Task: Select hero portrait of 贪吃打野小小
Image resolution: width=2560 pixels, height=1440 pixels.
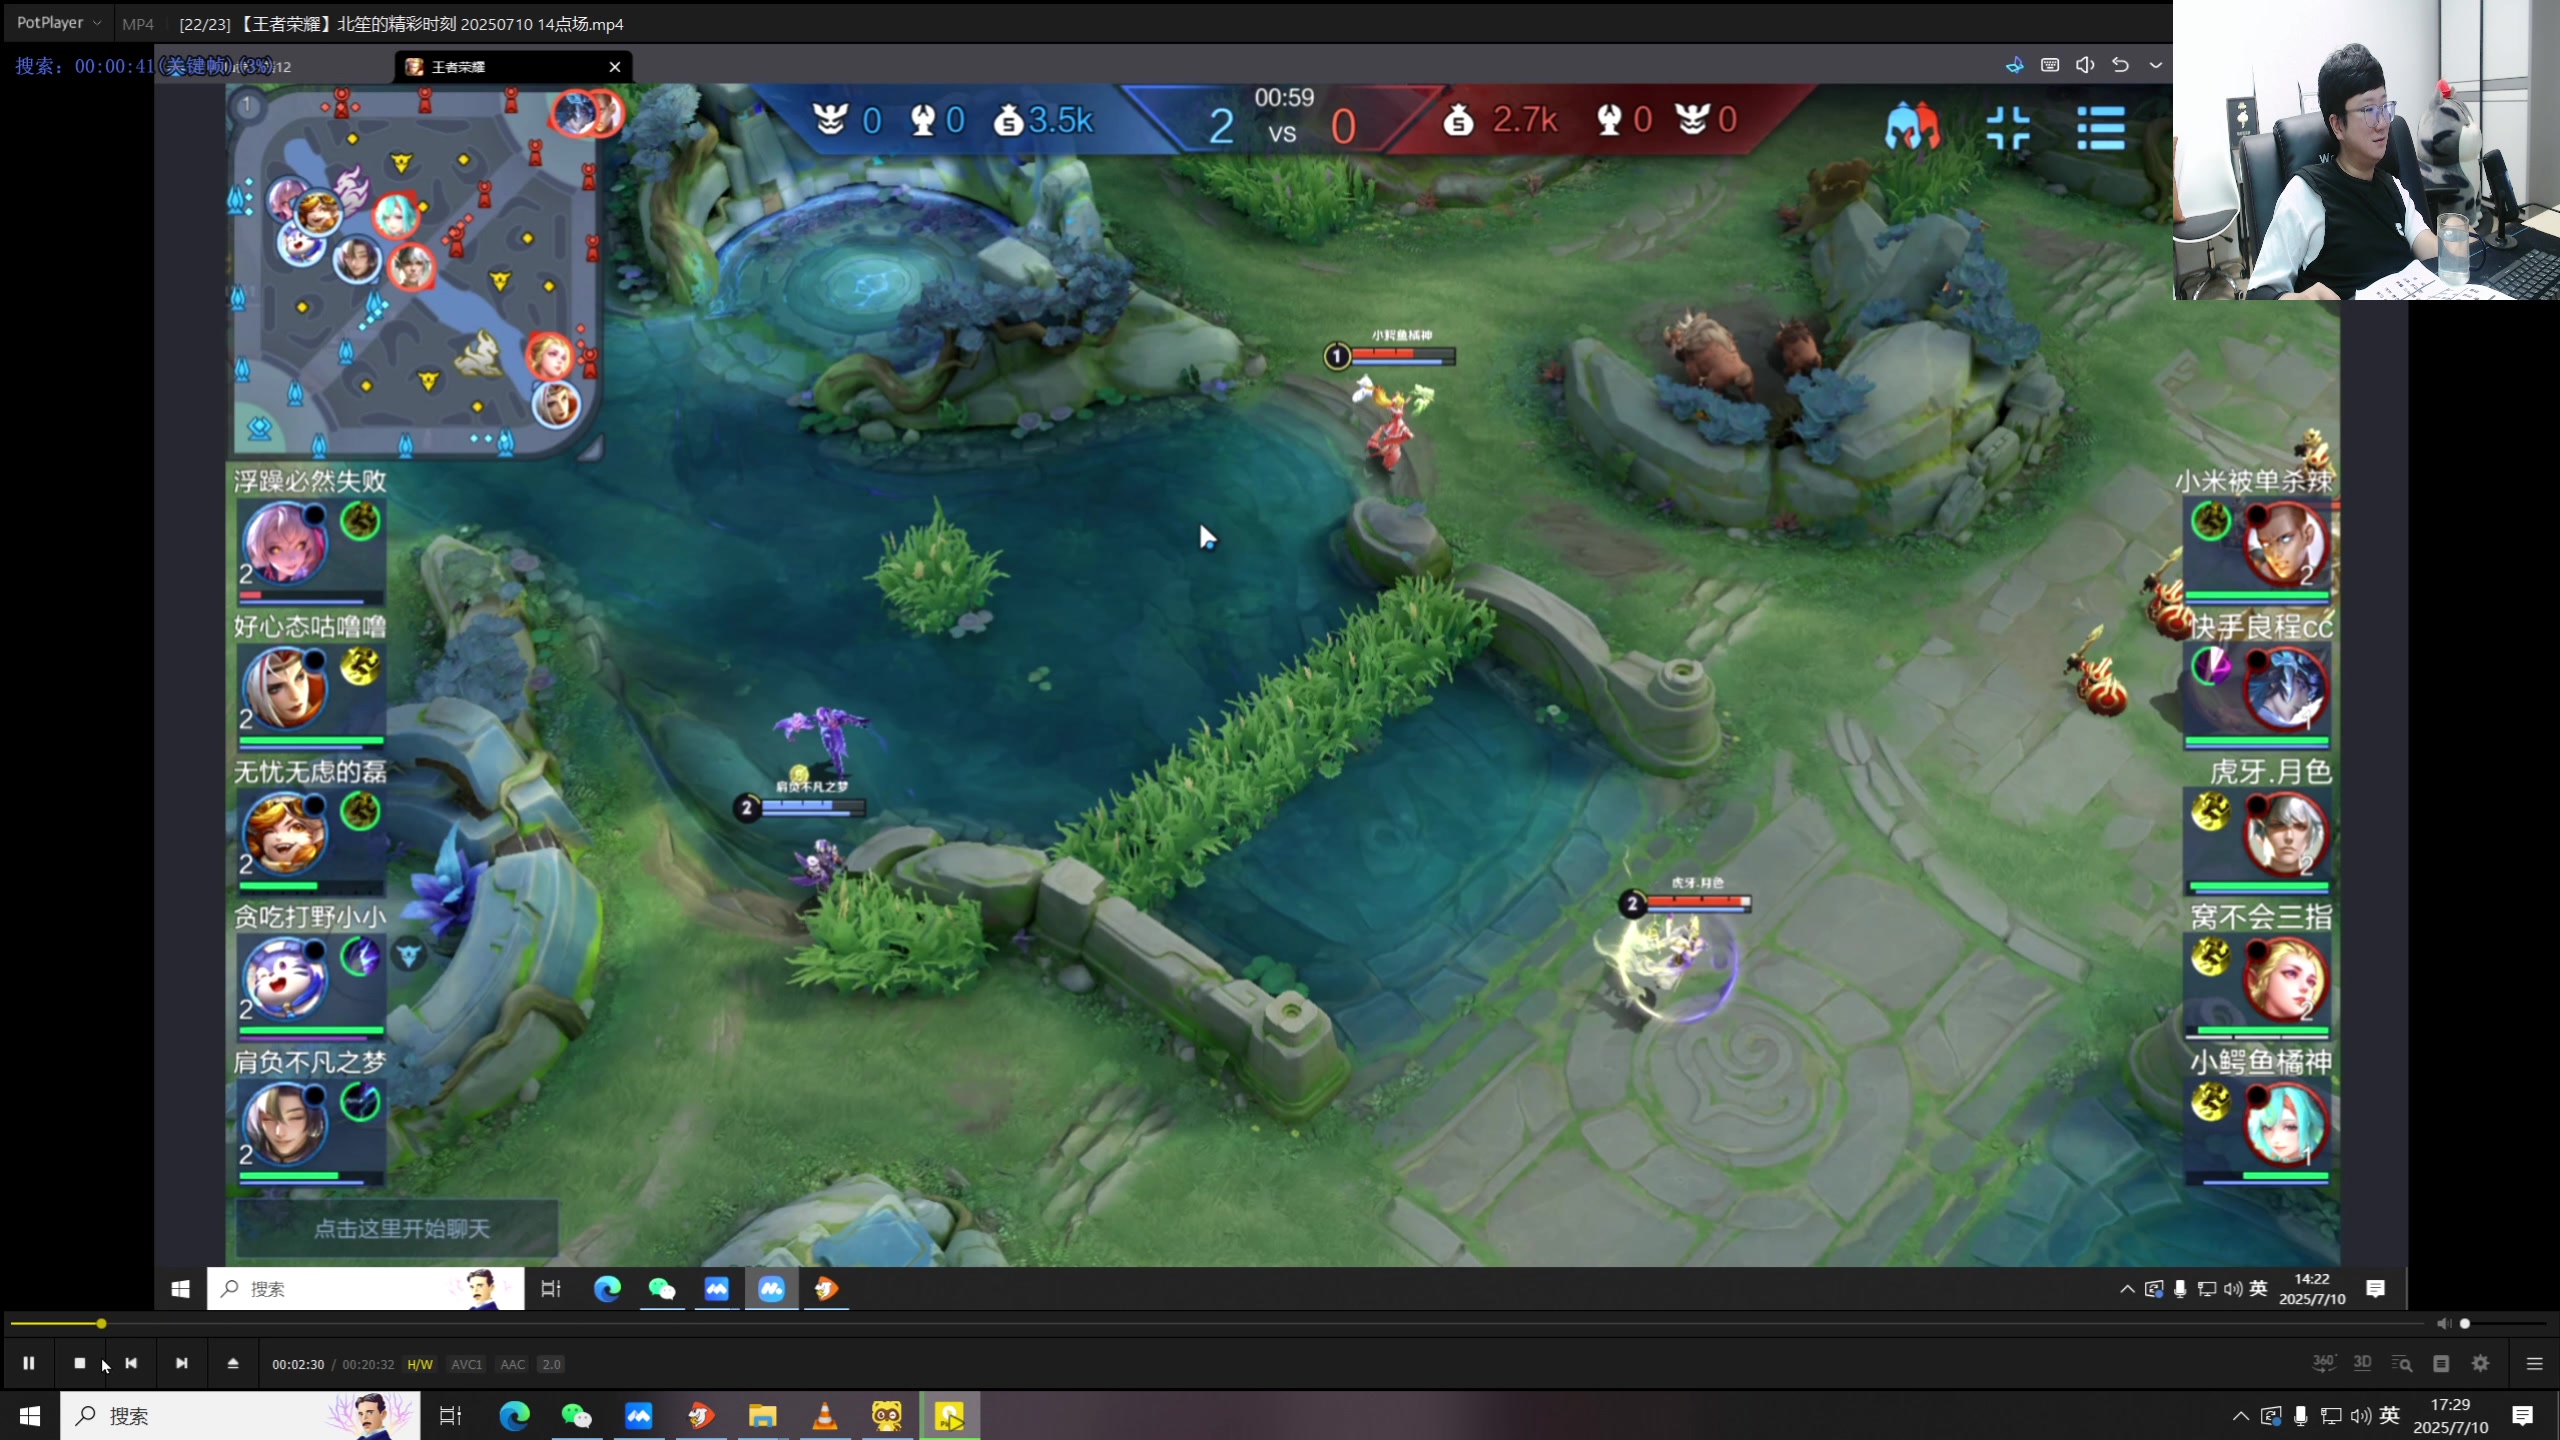Action: (285, 978)
